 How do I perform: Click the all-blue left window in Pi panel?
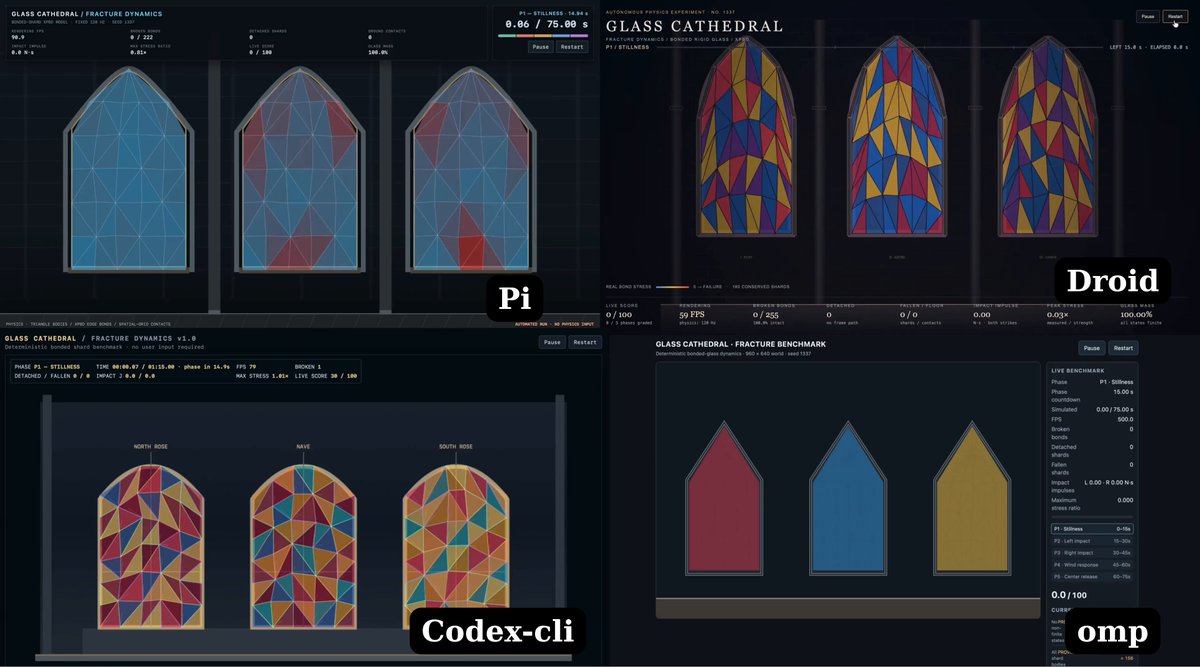130,171
